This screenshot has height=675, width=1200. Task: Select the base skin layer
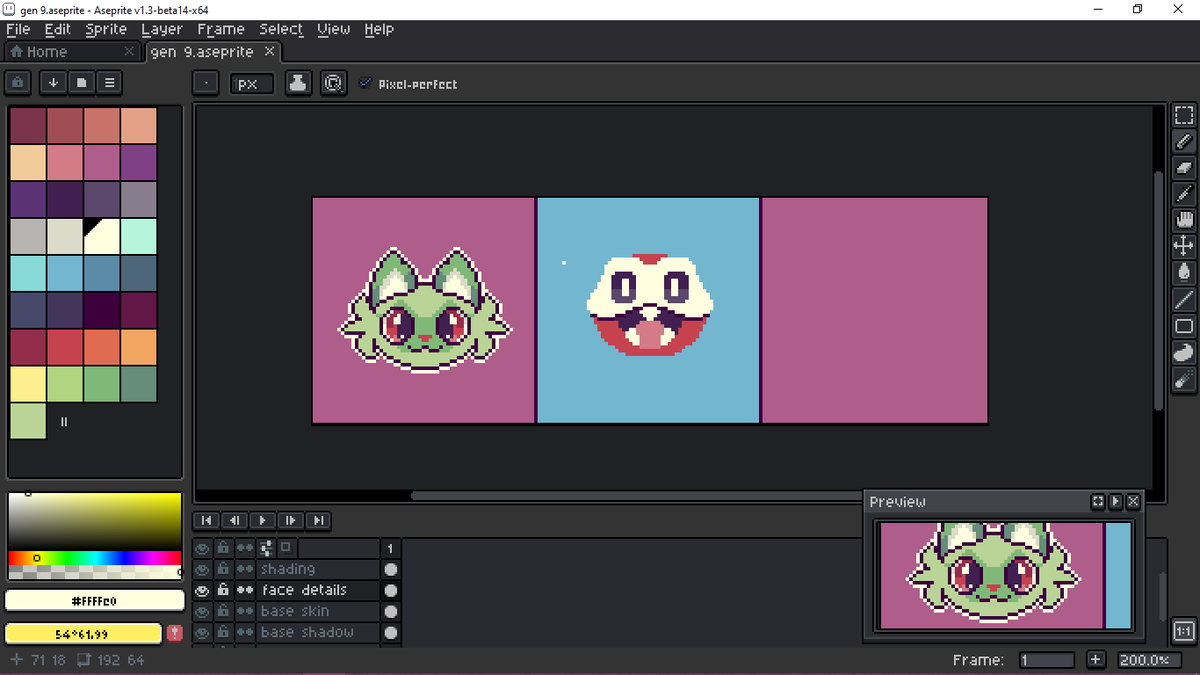pos(317,611)
